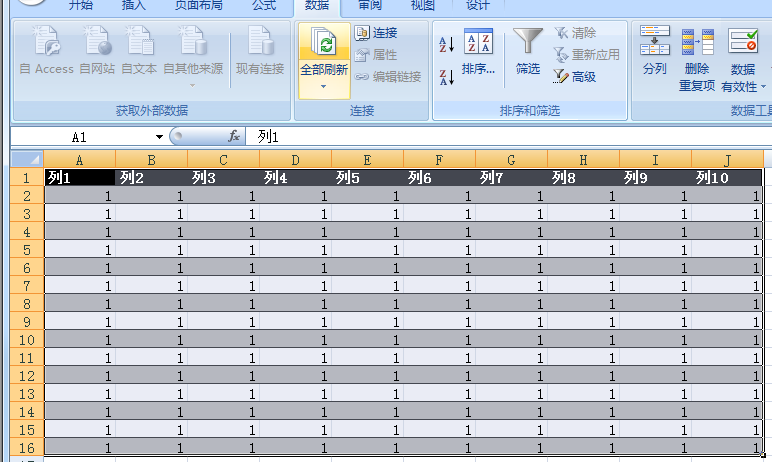Viewport: 772px width, 462px height.
Task: Open the 全部刷新 dropdown arrow
Action: 323,86
